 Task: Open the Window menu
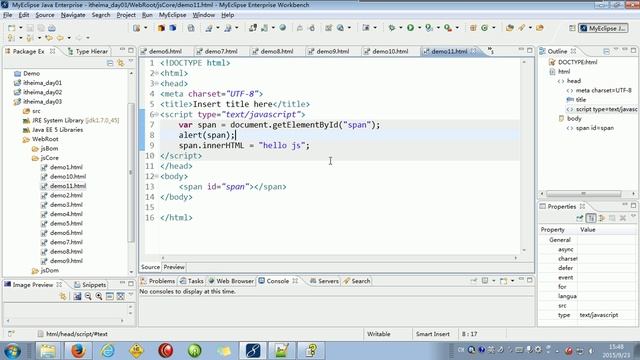[x=204, y=15]
